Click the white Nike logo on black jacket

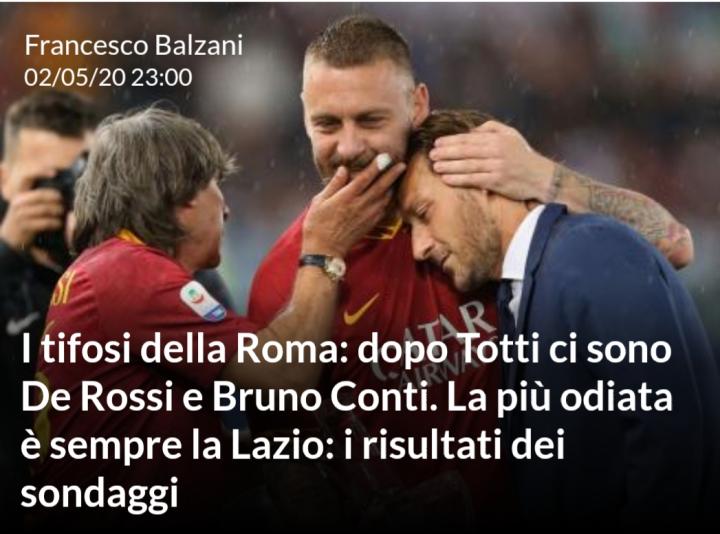(x=22, y=323)
